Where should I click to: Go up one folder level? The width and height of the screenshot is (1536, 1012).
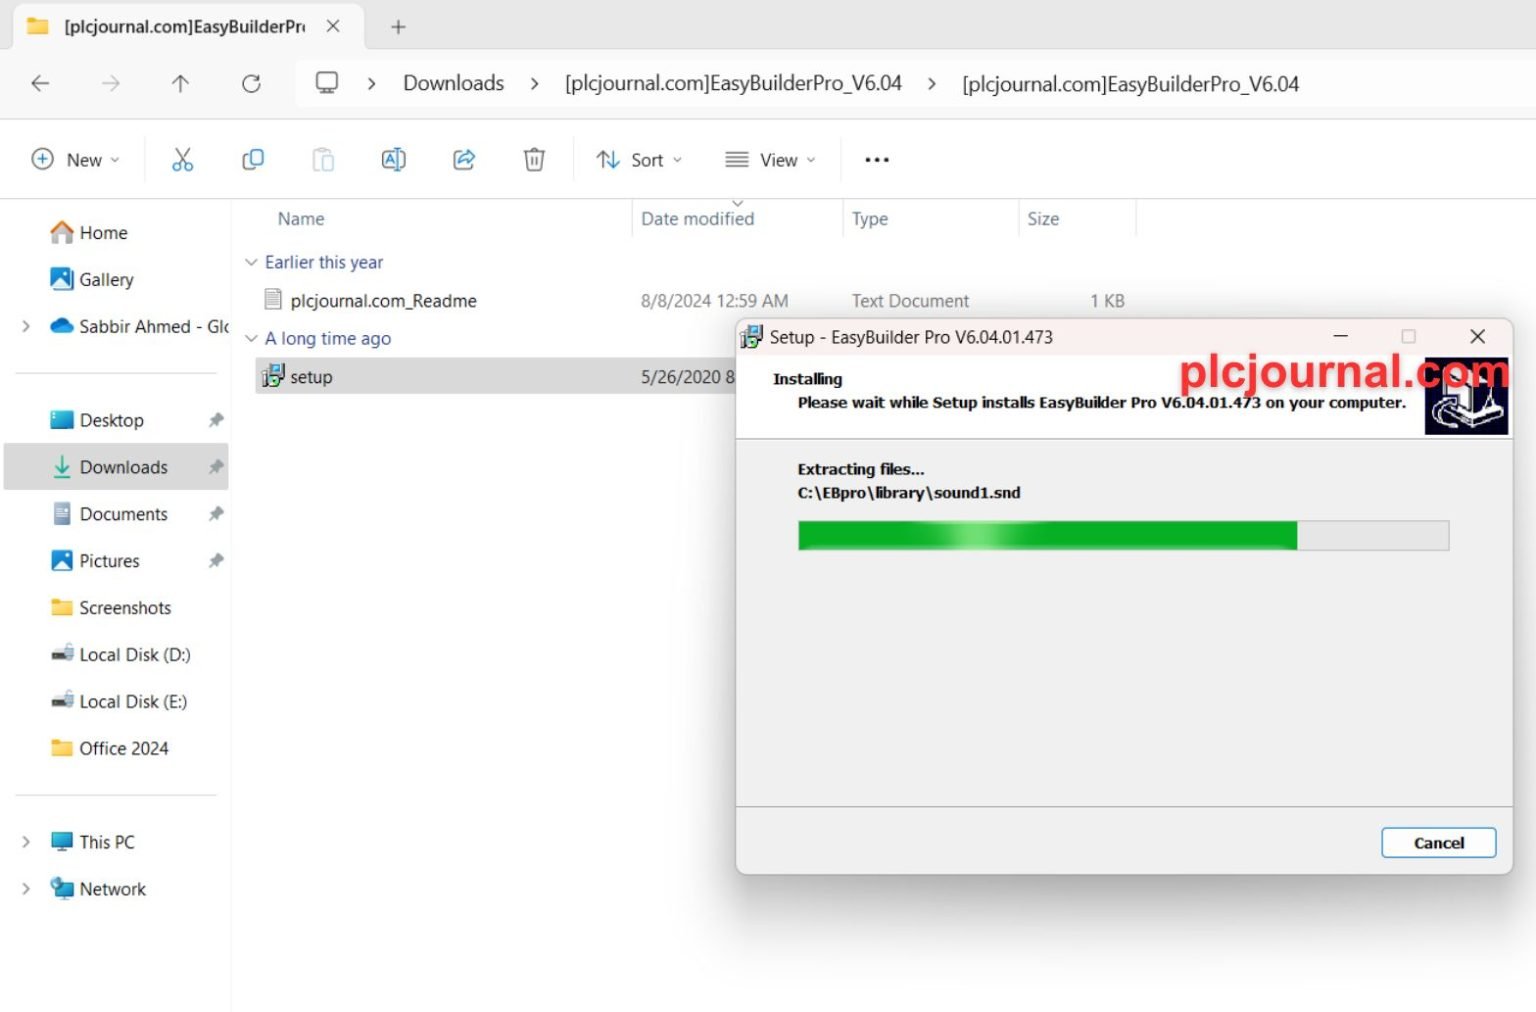pyautogui.click(x=180, y=84)
